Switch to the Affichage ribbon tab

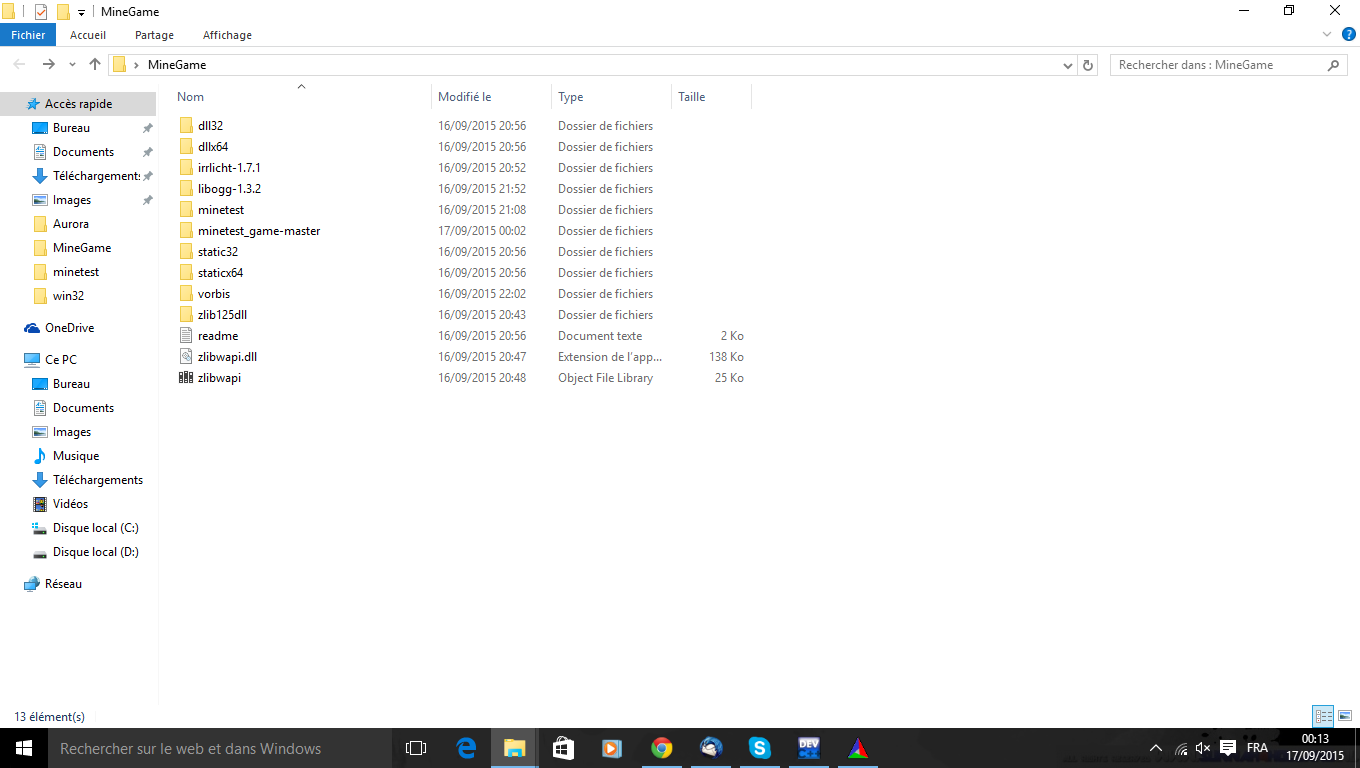(x=227, y=35)
